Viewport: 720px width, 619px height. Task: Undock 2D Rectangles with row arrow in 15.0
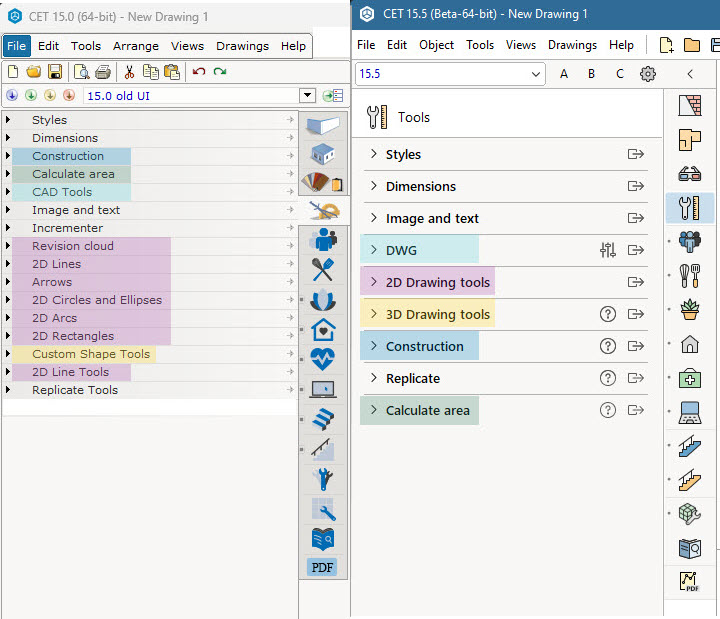(x=290, y=336)
